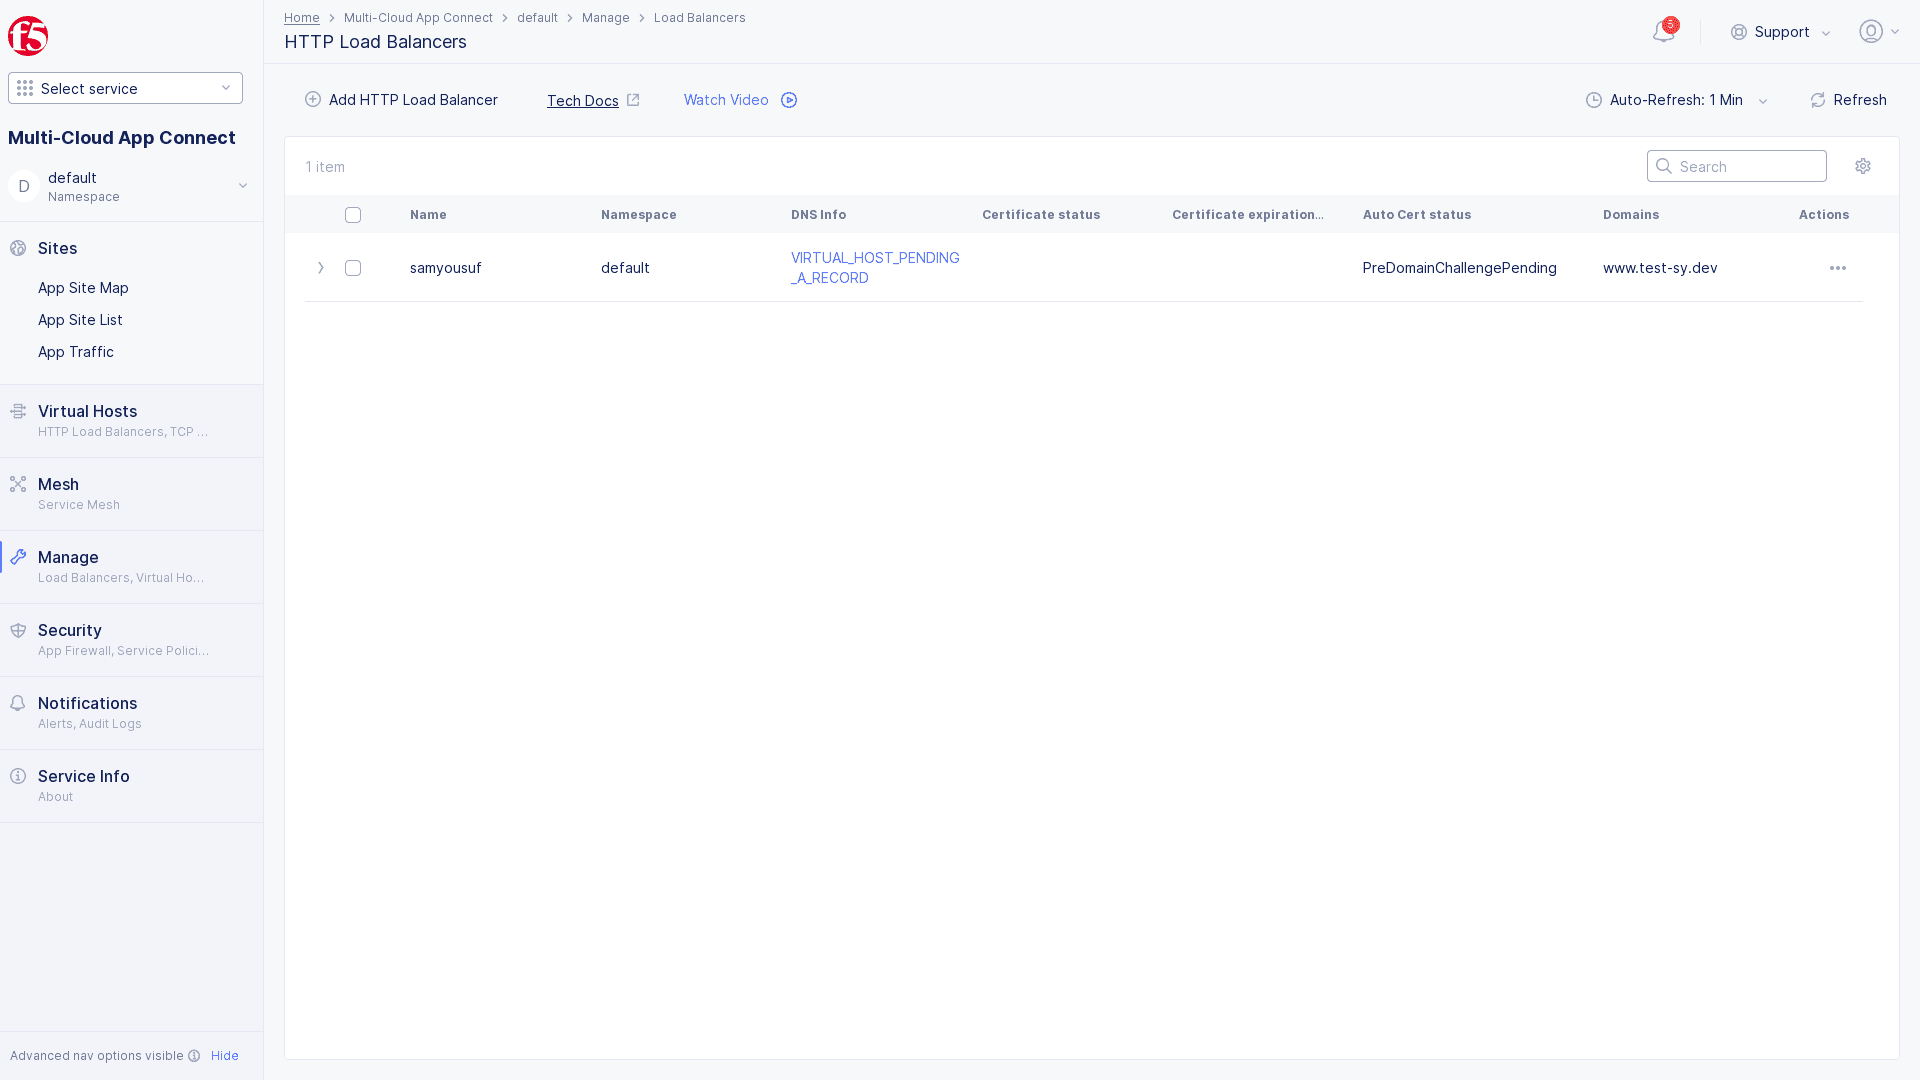Open the Auto-Refresh interval dropdown

pyautogui.click(x=1763, y=100)
